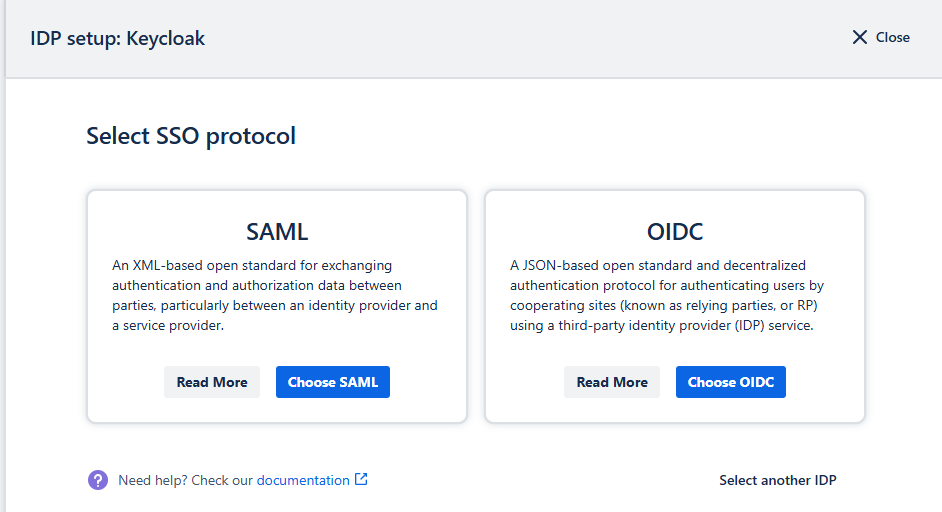Click the IDP setup: Keycloak title
Viewport: 942px width, 512px height.
pyautogui.click(x=118, y=38)
